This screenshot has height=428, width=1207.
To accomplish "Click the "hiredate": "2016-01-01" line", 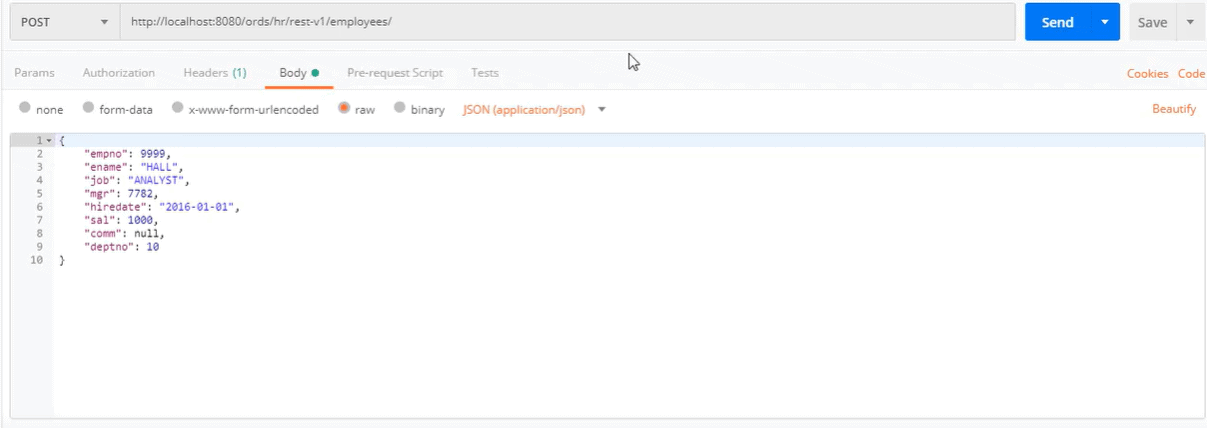I will (164, 207).
